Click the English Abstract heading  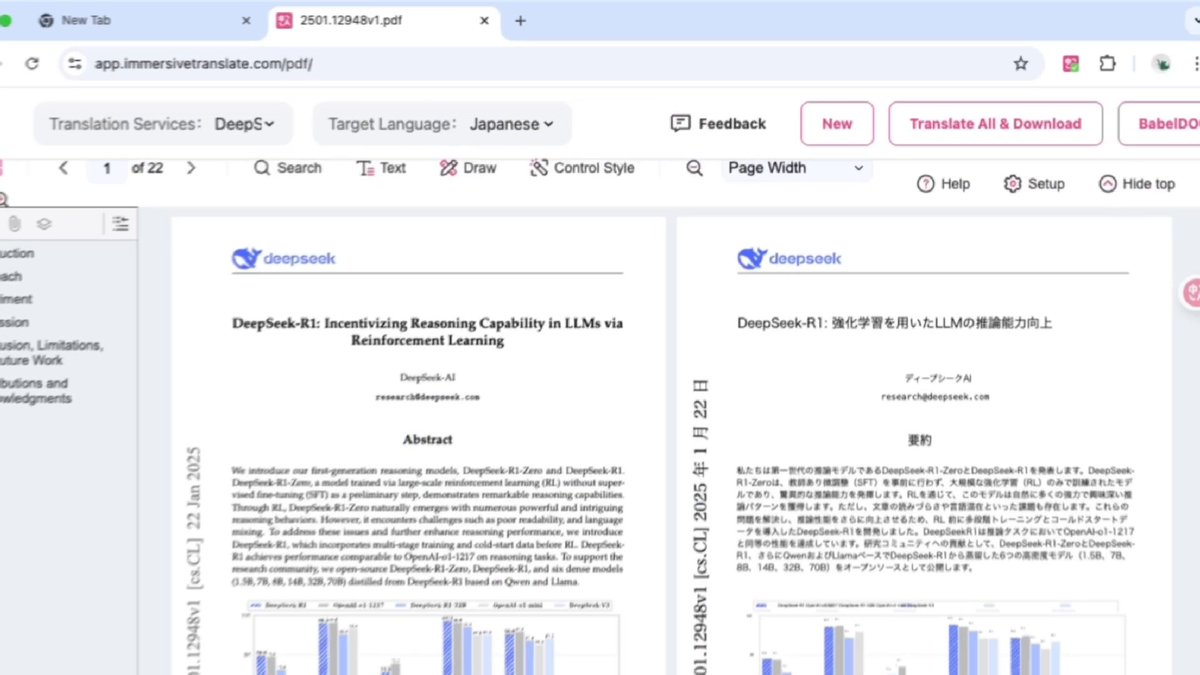point(428,439)
